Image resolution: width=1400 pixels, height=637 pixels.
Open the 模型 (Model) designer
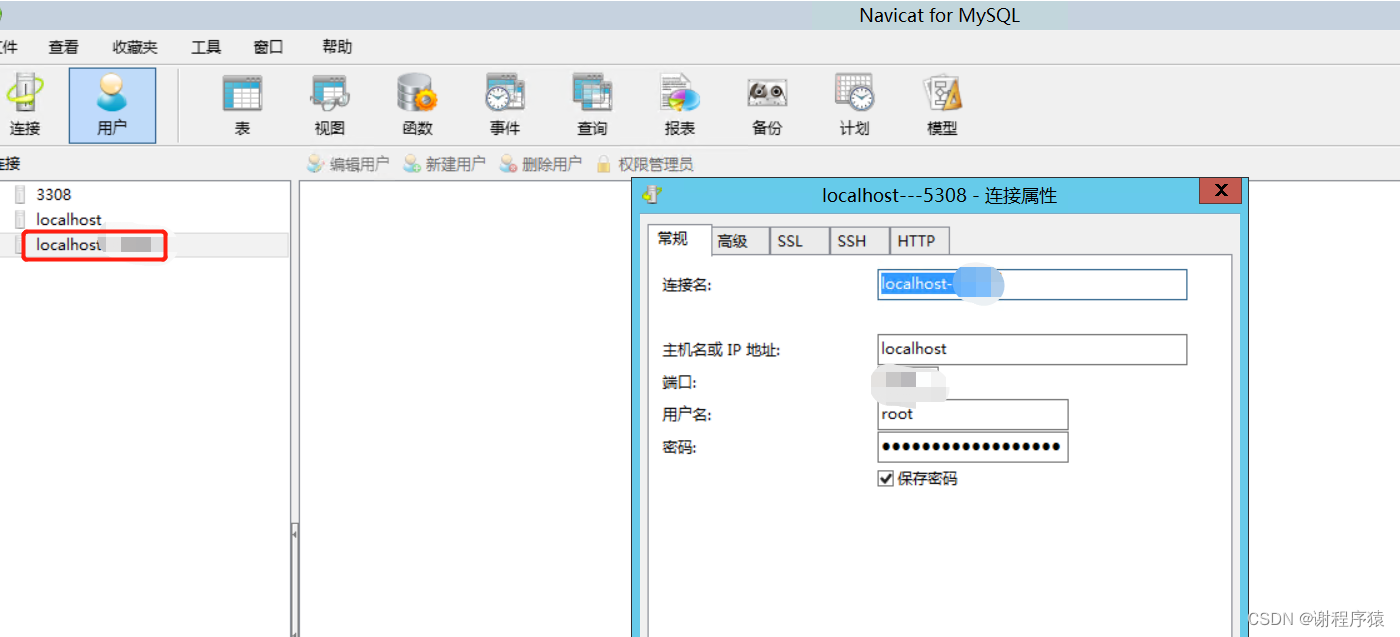tap(941, 104)
